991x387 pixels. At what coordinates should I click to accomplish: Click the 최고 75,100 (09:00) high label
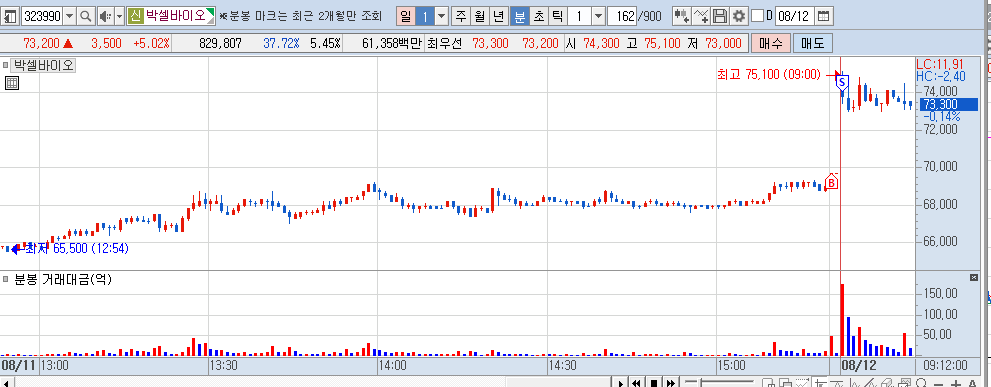tap(769, 75)
